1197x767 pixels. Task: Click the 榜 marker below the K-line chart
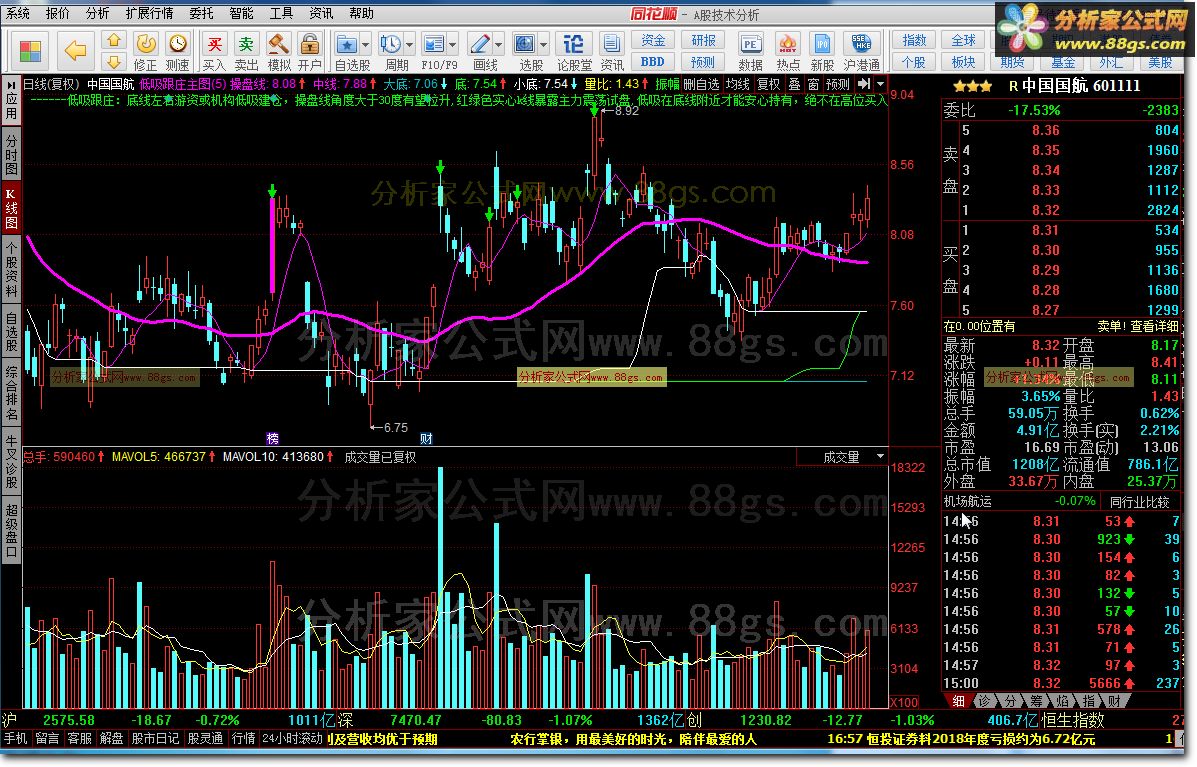point(273,438)
